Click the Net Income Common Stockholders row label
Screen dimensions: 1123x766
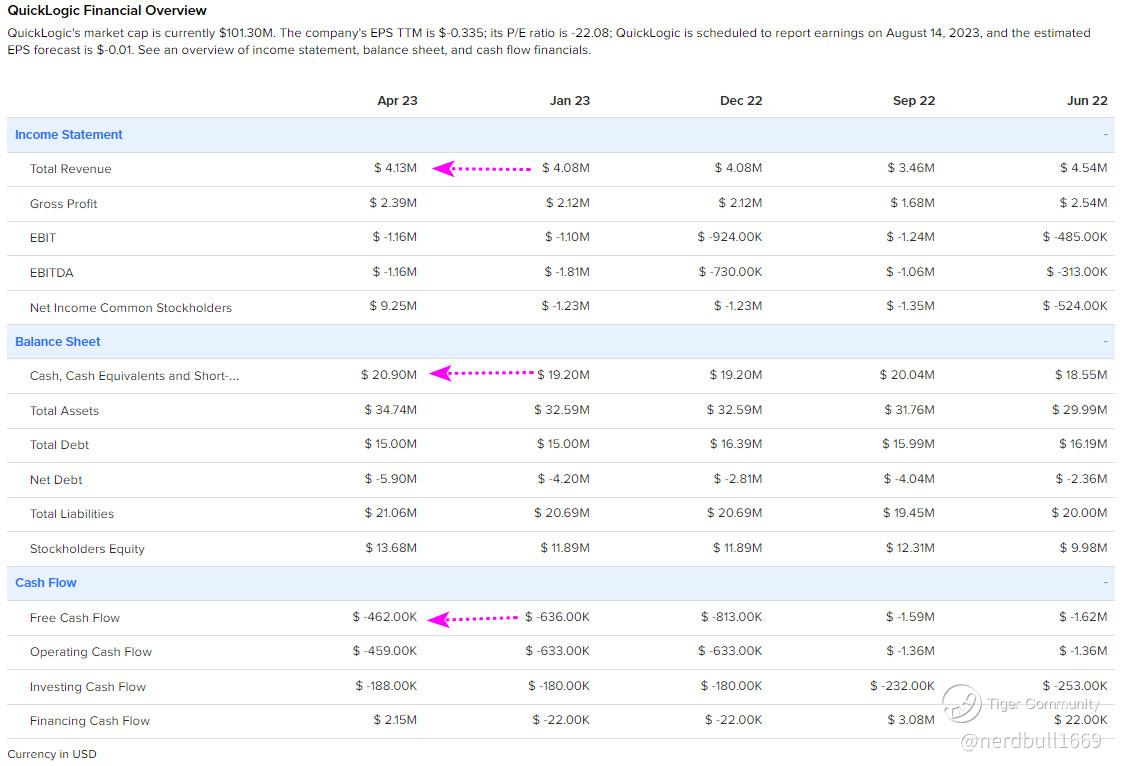tap(131, 308)
